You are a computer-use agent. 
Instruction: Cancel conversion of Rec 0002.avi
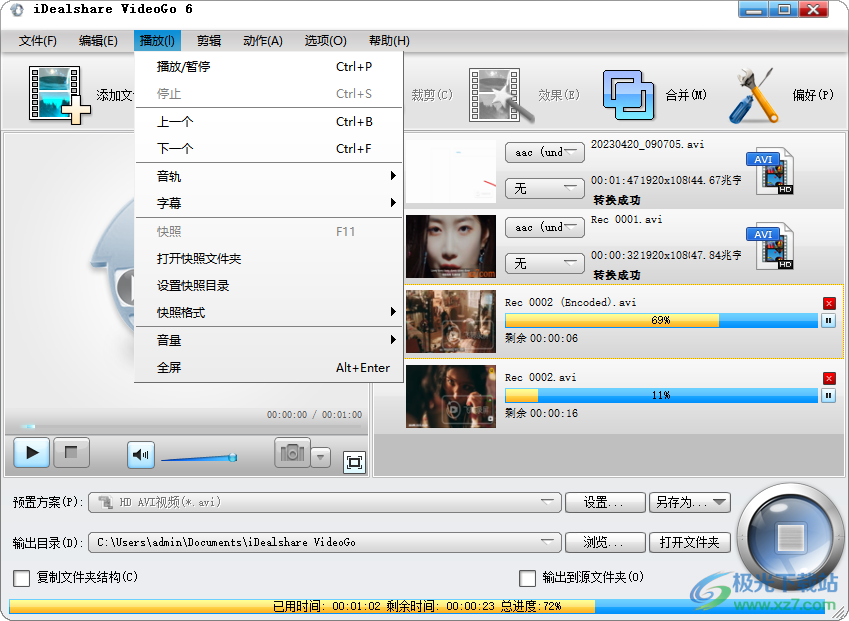click(828, 378)
